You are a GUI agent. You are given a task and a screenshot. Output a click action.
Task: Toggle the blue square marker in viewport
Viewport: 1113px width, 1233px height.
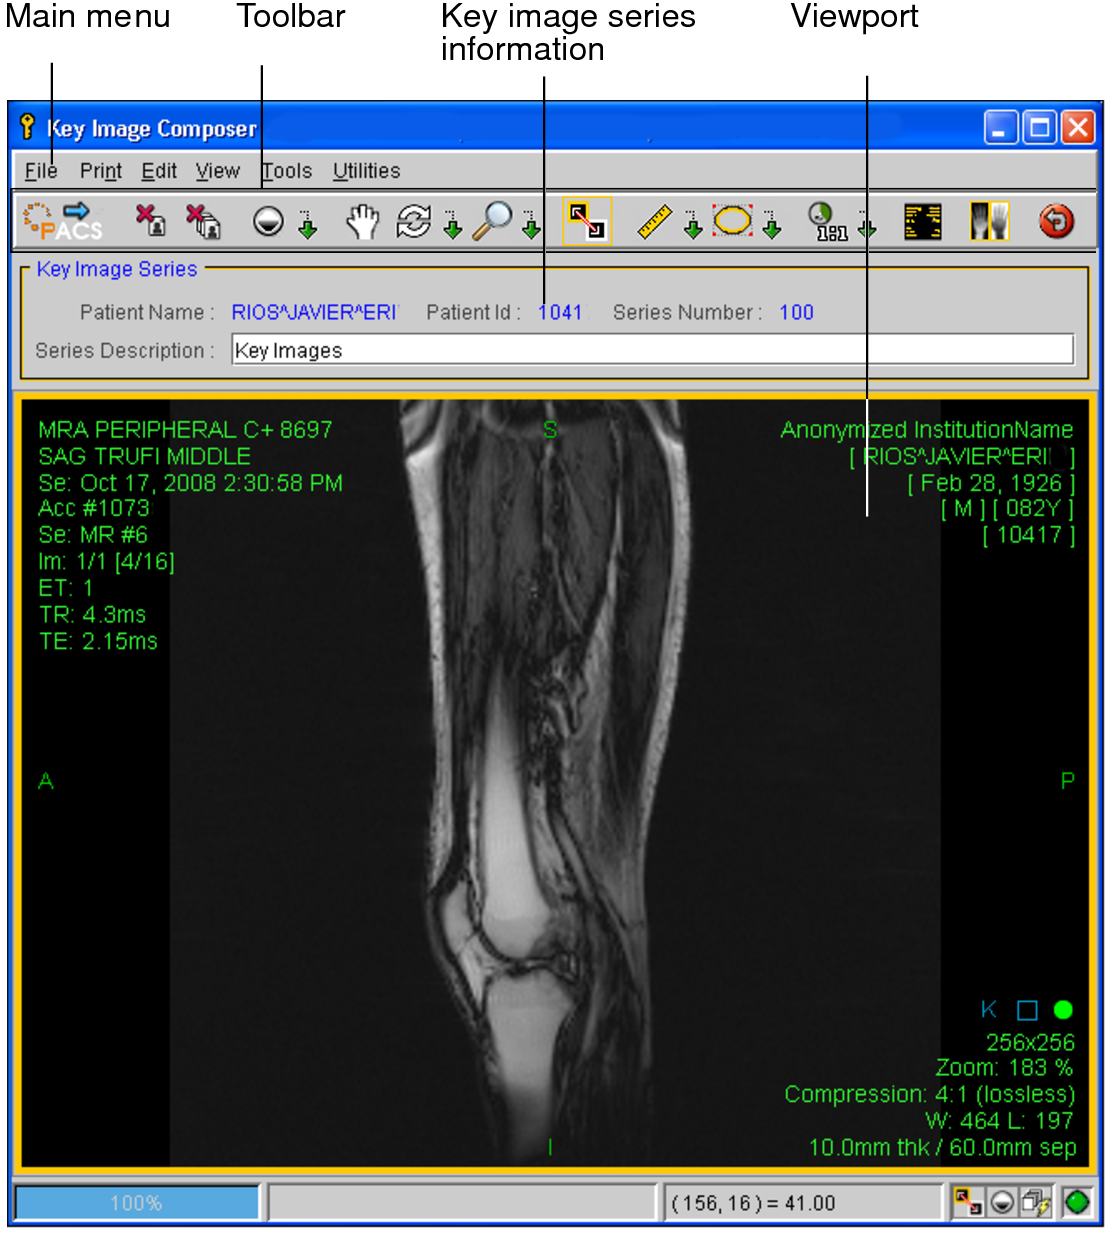1027,1010
